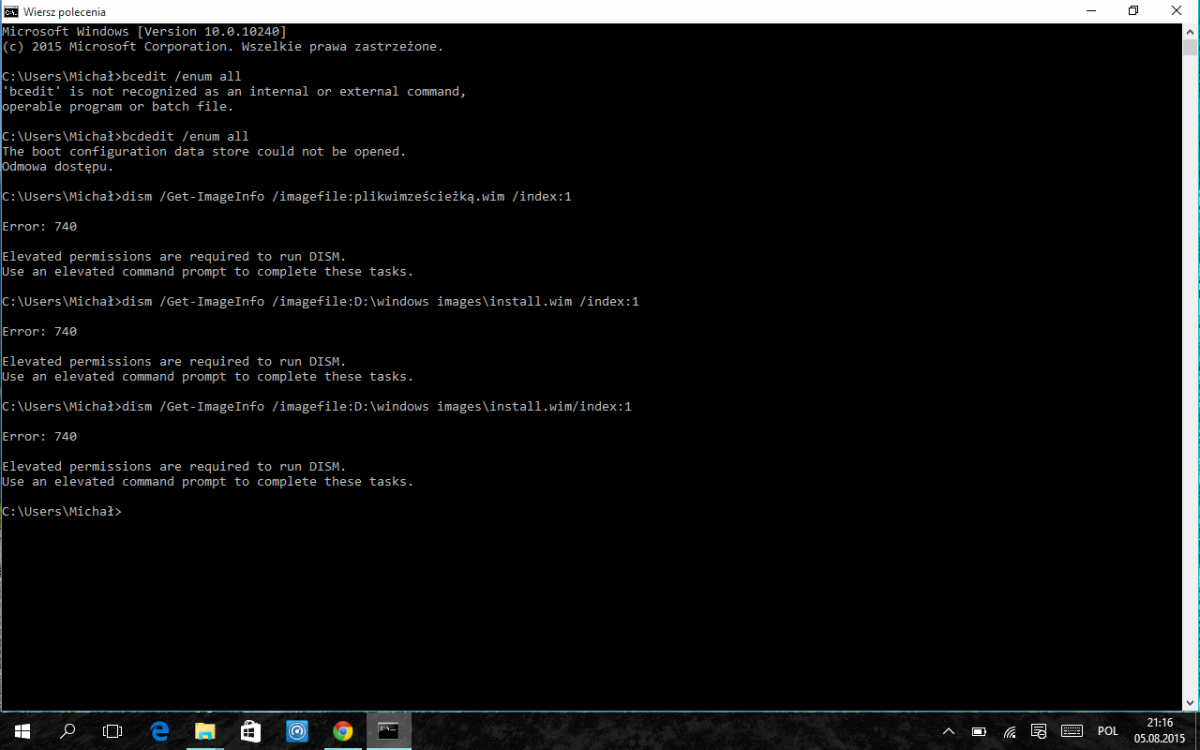Close the Command Prompt window

(1178, 11)
